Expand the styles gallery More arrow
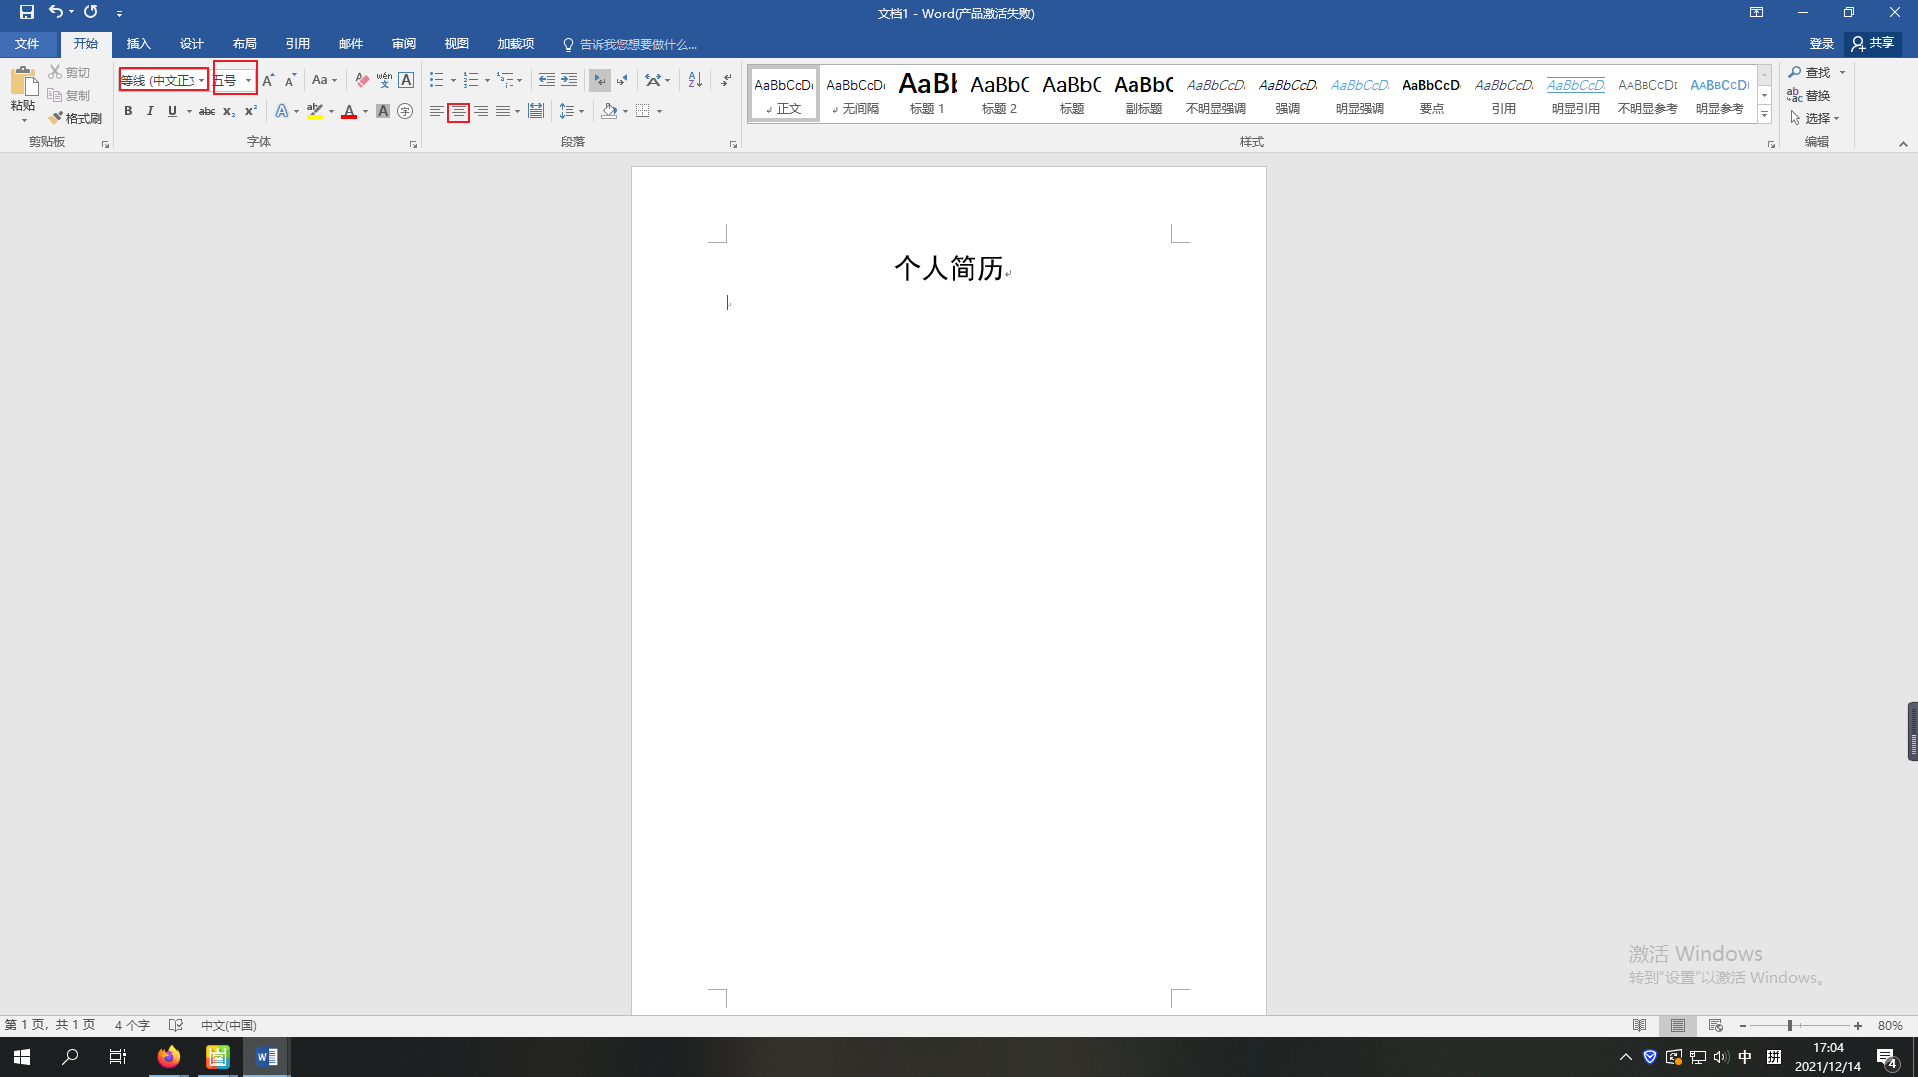This screenshot has width=1918, height=1077. click(1765, 116)
